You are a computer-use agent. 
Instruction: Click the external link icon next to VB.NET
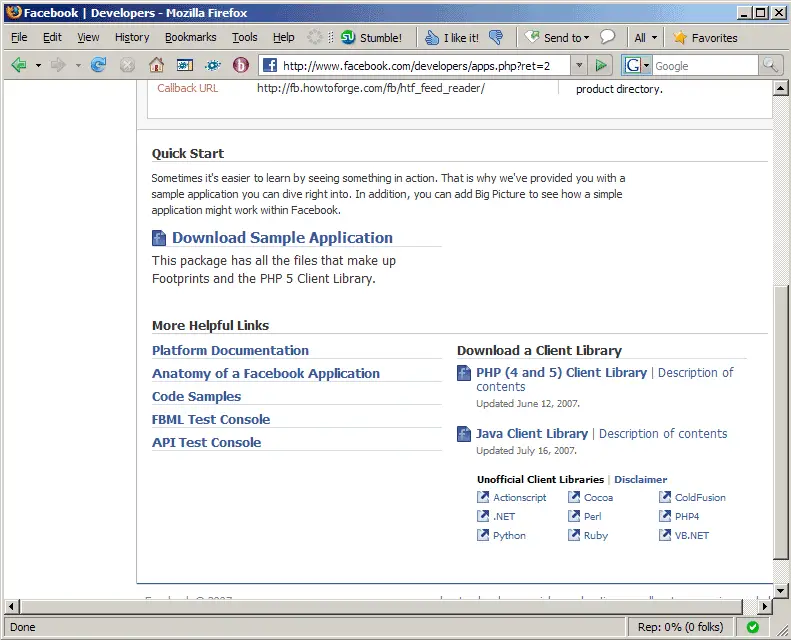pos(665,535)
